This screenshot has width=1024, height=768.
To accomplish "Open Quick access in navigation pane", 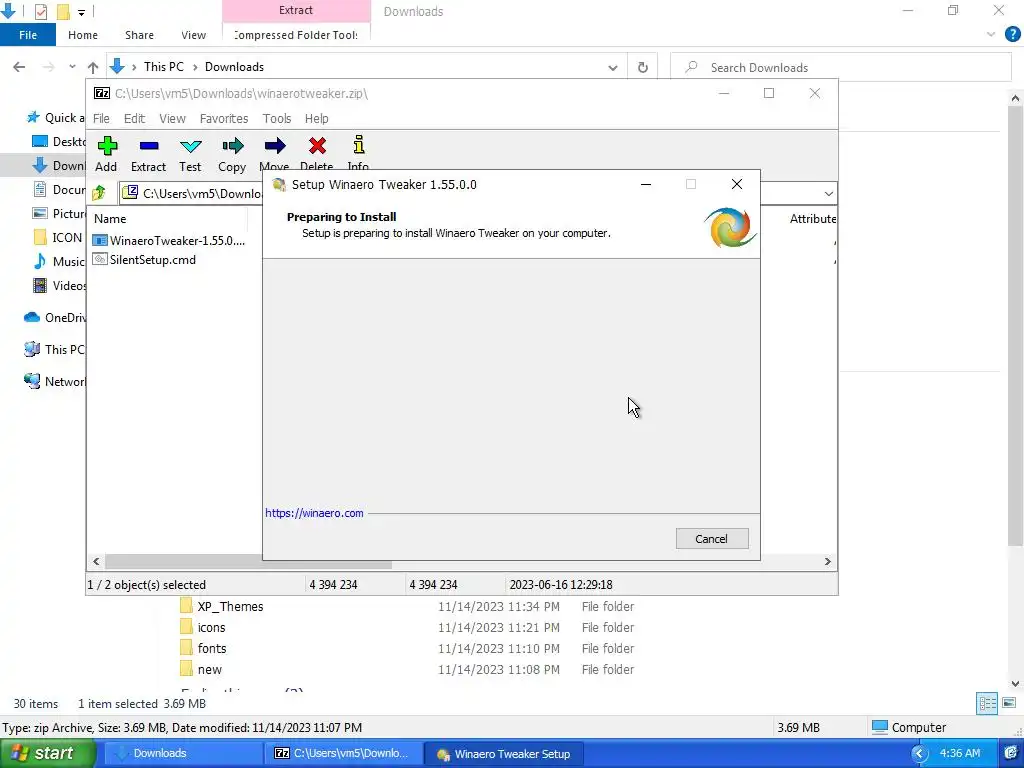I will pos(55,118).
